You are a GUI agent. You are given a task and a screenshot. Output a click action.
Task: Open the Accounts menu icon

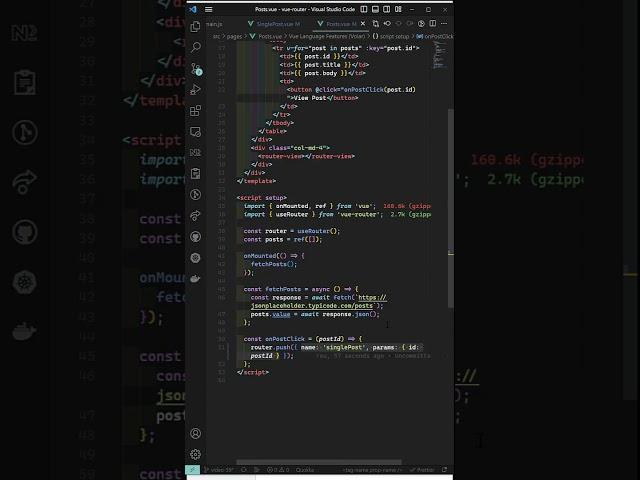coord(196,433)
